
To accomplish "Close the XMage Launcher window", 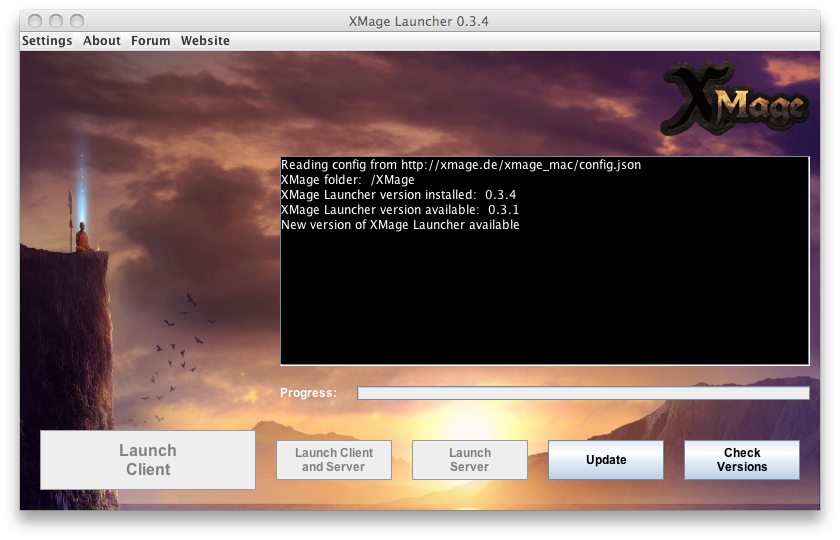I will (x=35, y=21).
